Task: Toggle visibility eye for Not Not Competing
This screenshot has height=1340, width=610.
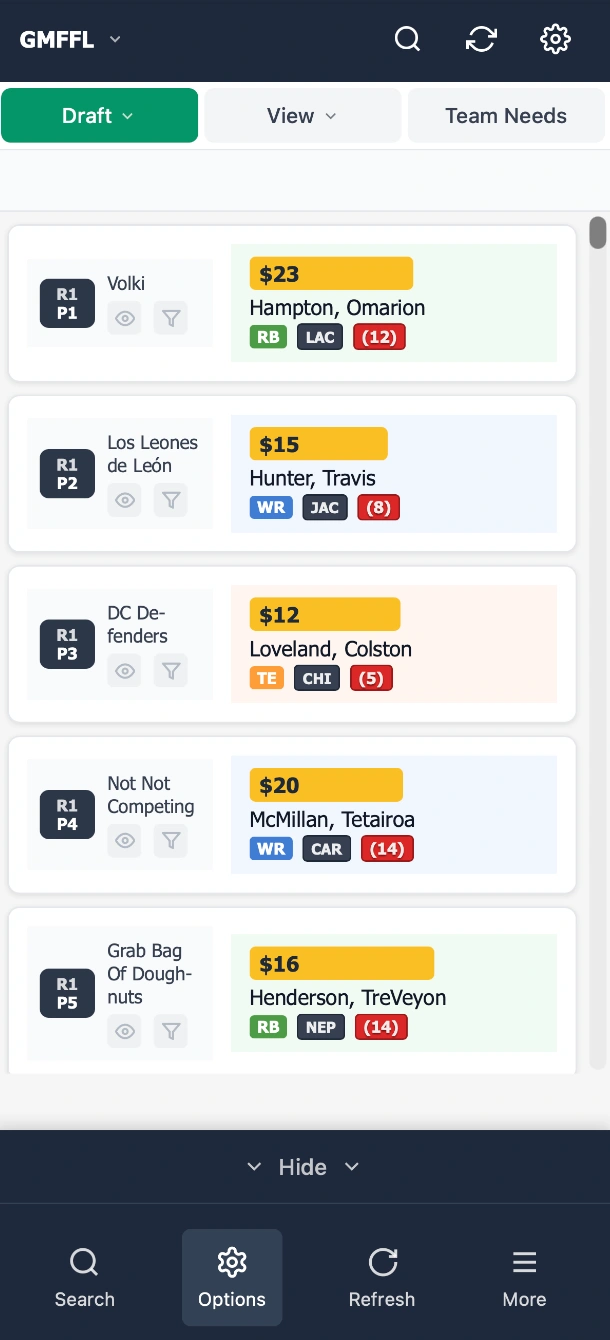Action: coord(124,841)
